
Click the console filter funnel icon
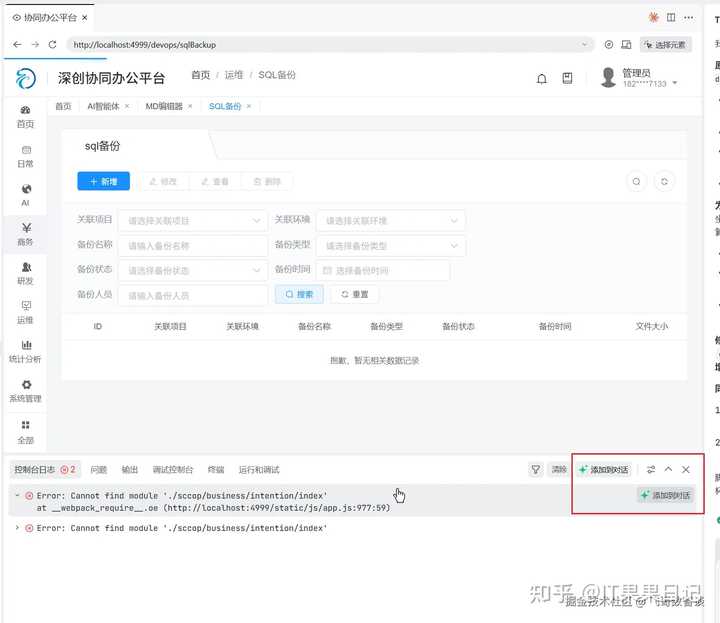click(535, 470)
